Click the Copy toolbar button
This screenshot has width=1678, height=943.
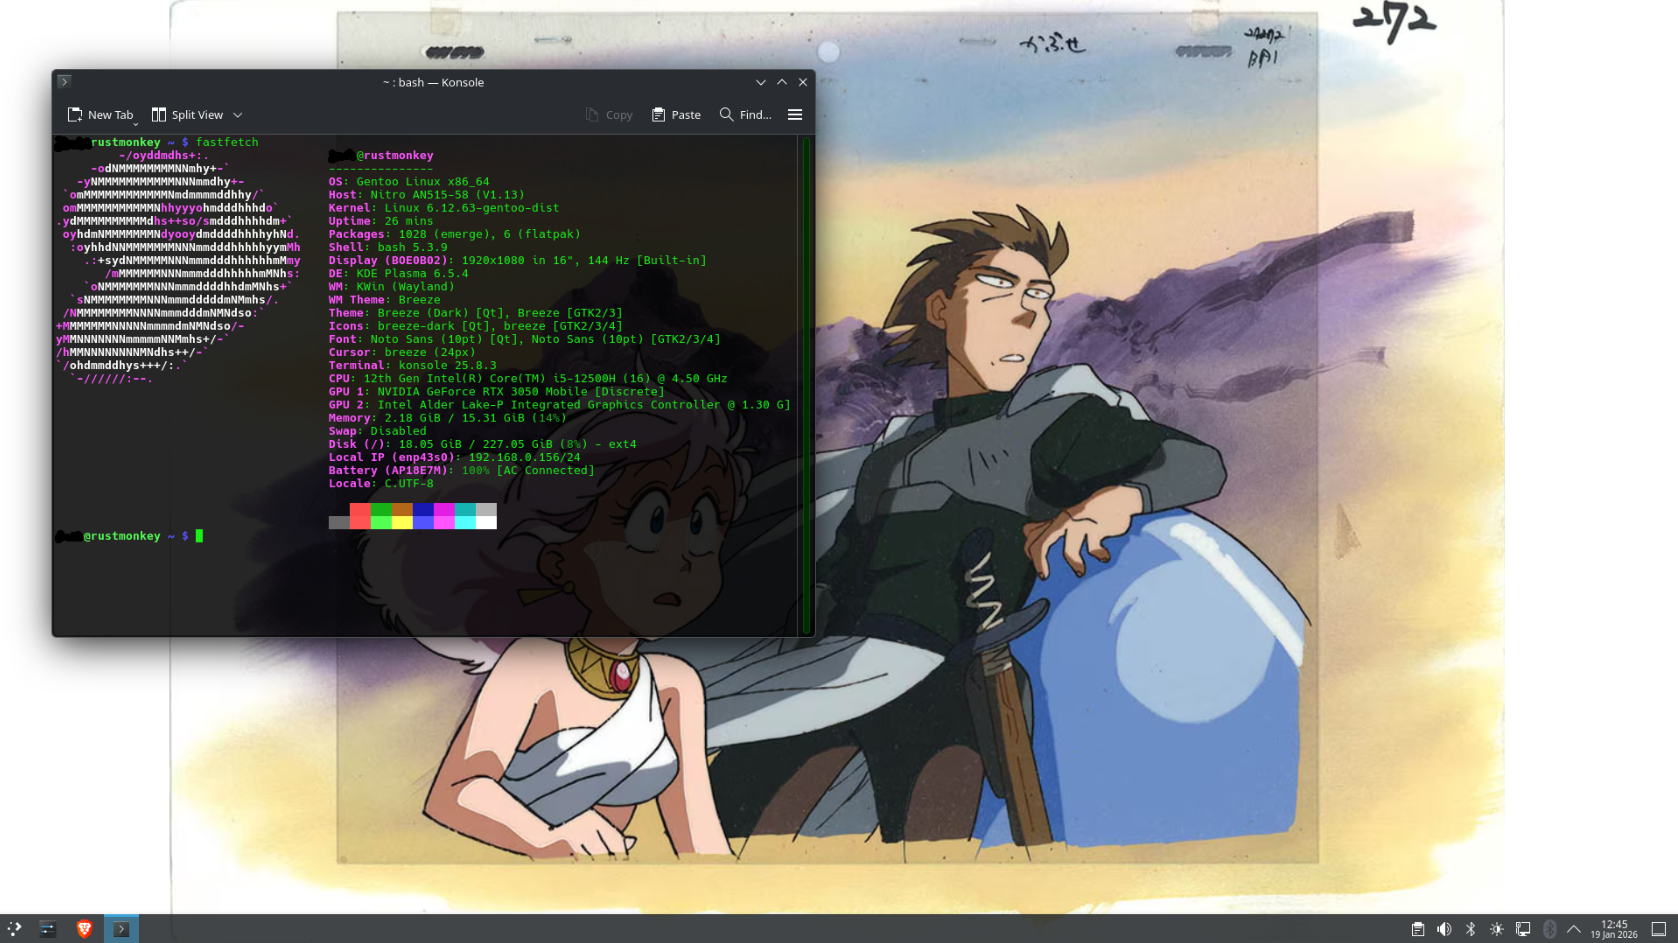coord(609,115)
